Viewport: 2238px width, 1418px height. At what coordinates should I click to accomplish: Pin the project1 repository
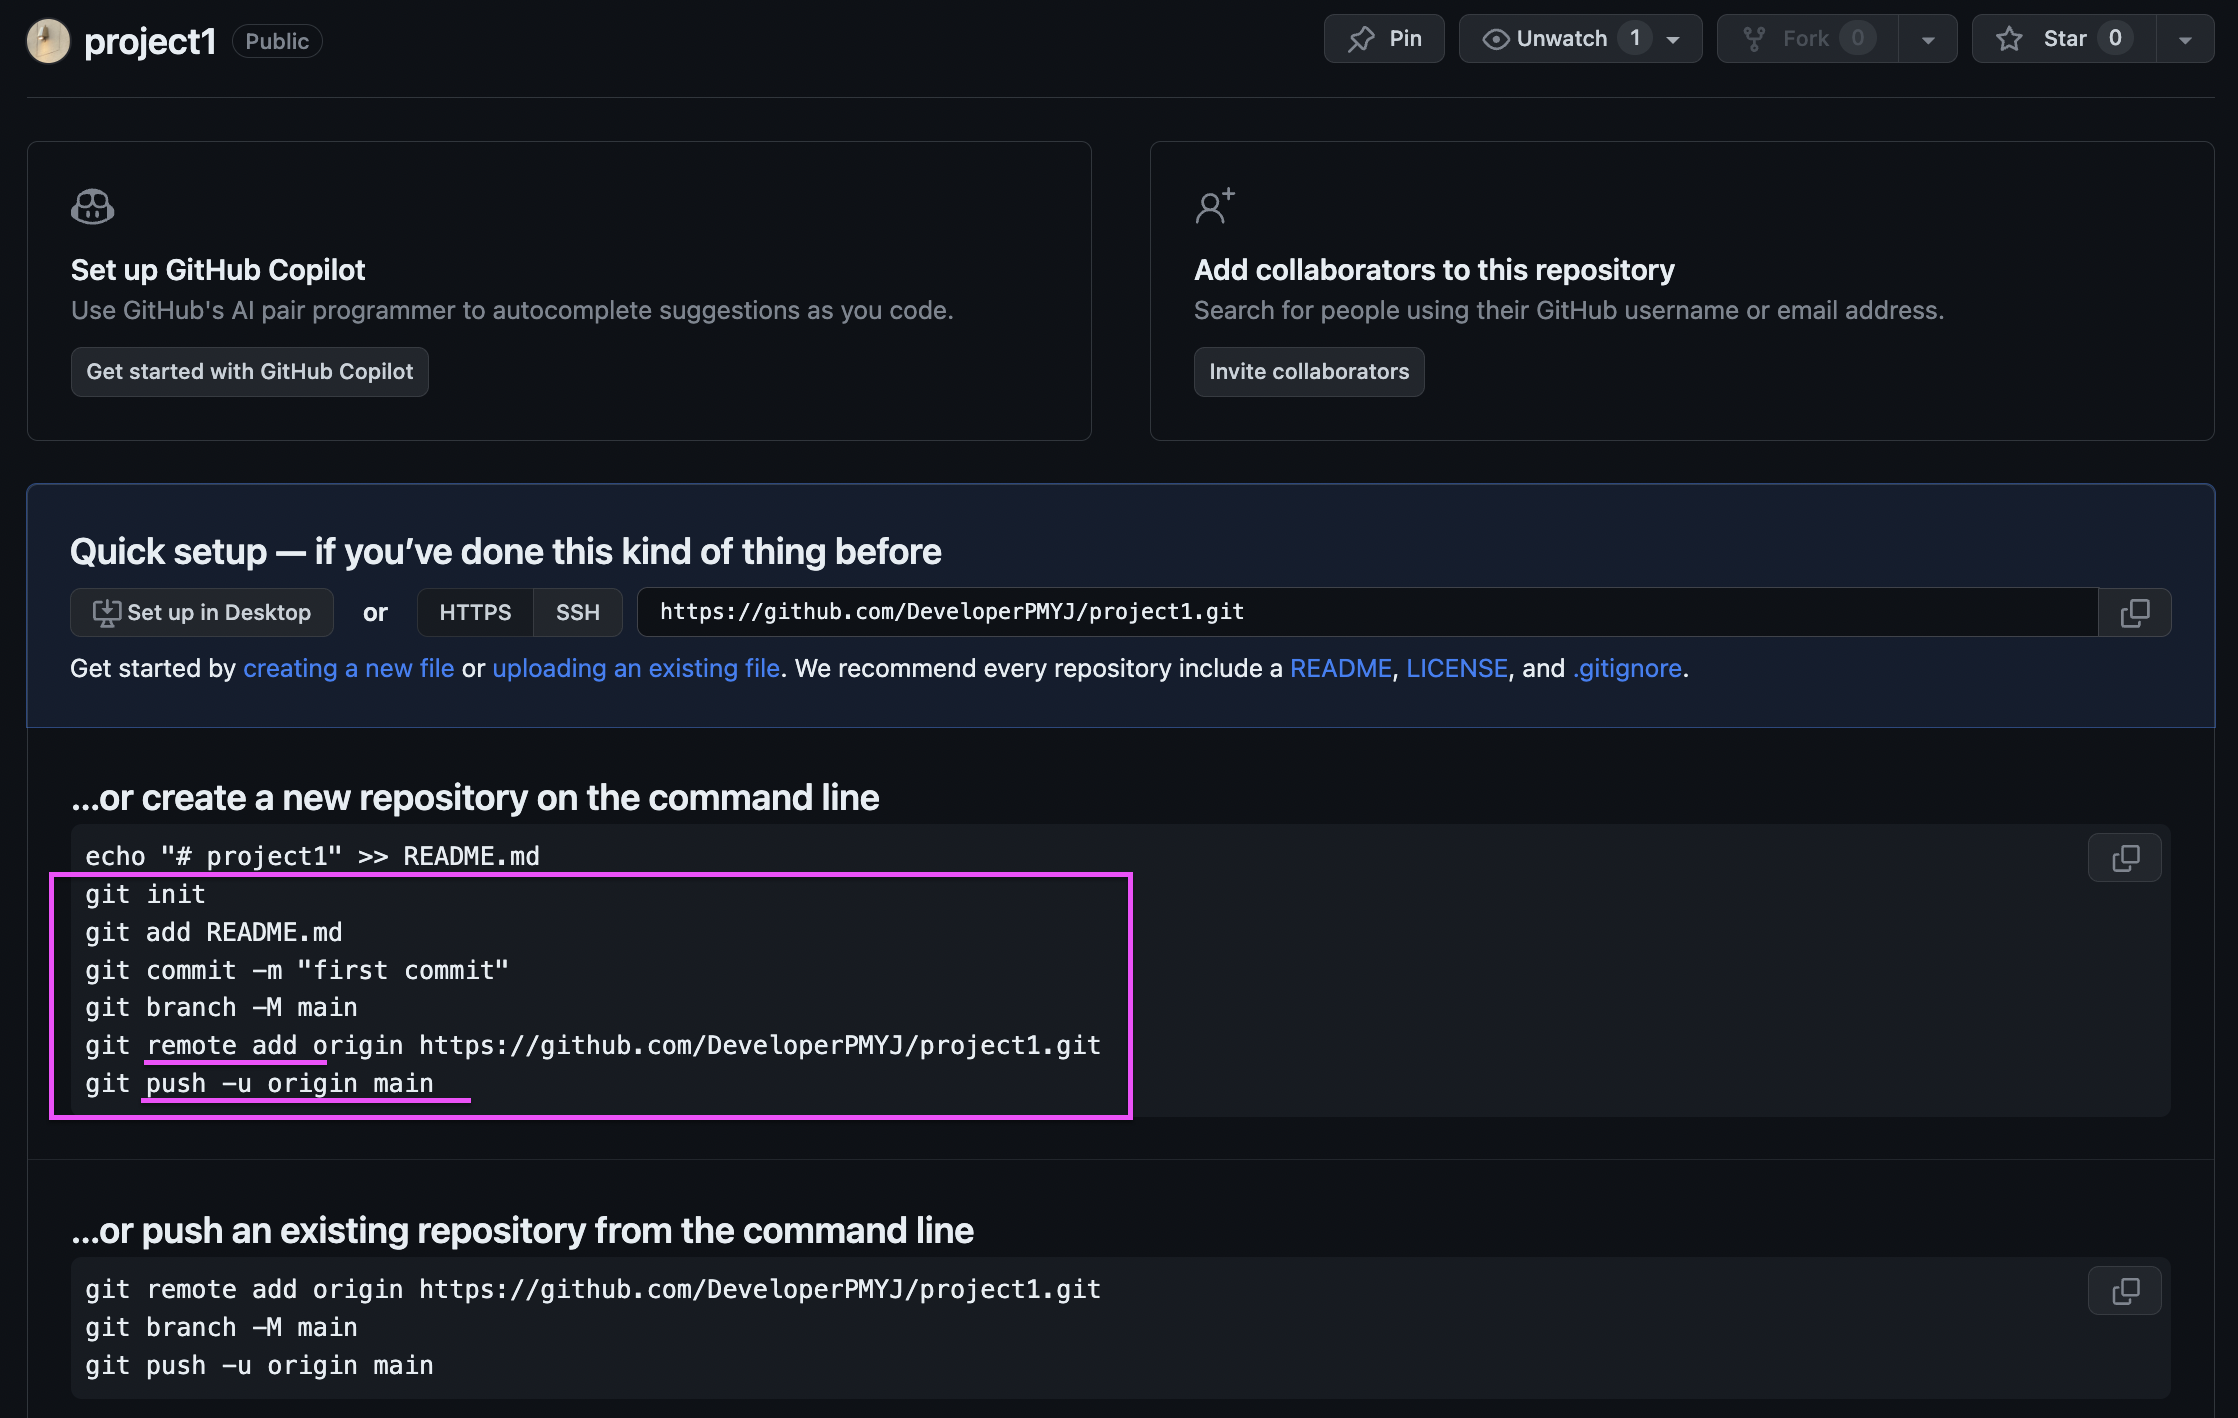click(1383, 39)
